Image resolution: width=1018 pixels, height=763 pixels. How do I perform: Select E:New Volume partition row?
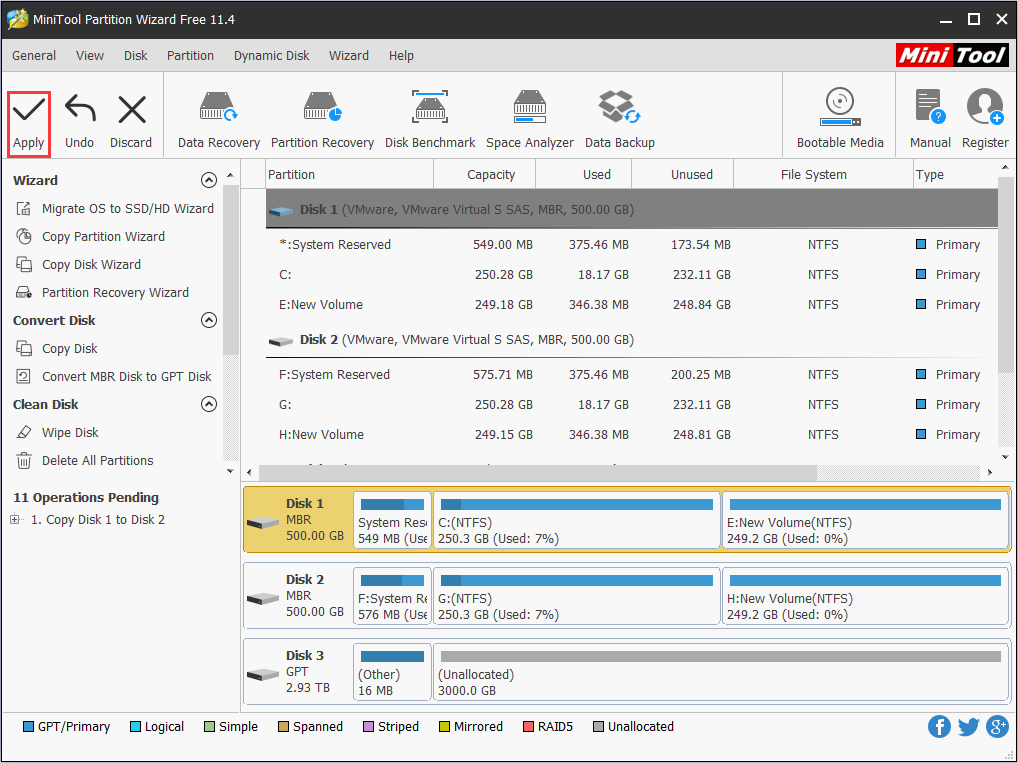pyautogui.click(x=321, y=305)
